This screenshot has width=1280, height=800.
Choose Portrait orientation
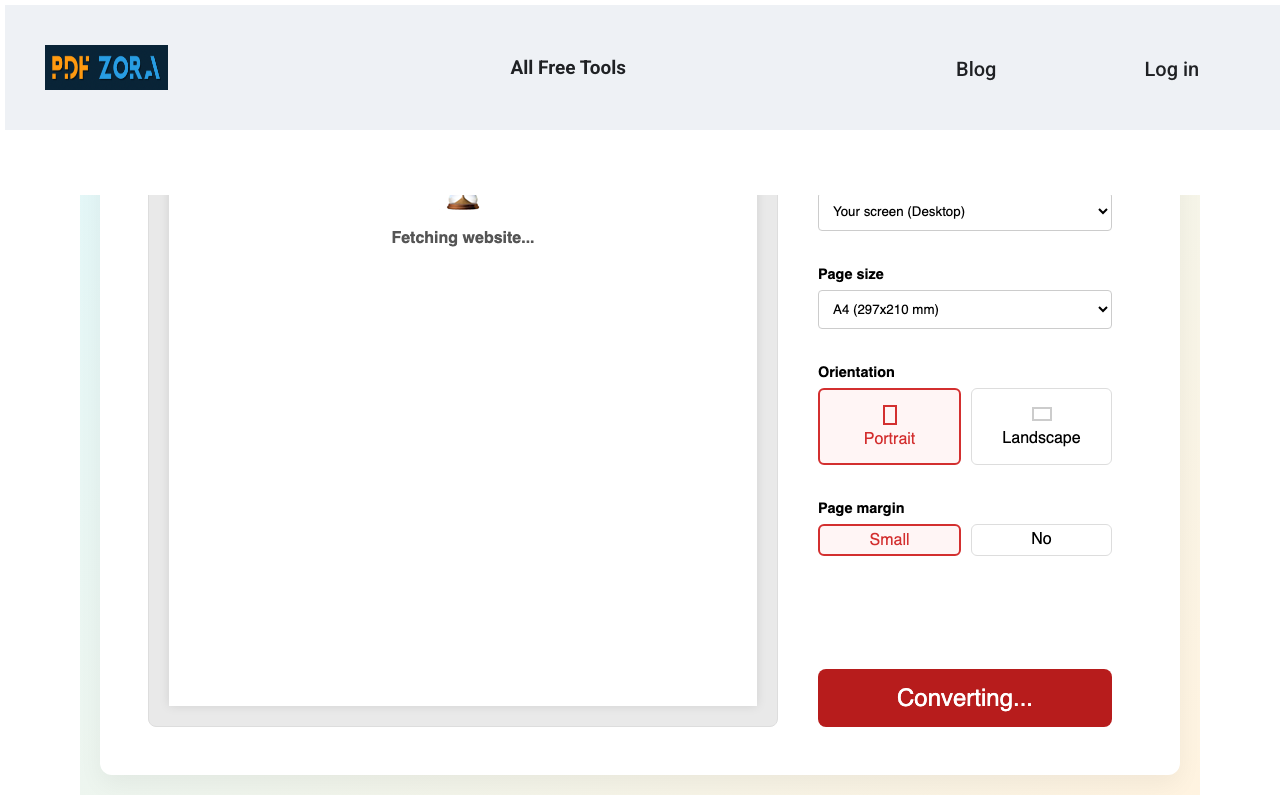[x=889, y=426]
